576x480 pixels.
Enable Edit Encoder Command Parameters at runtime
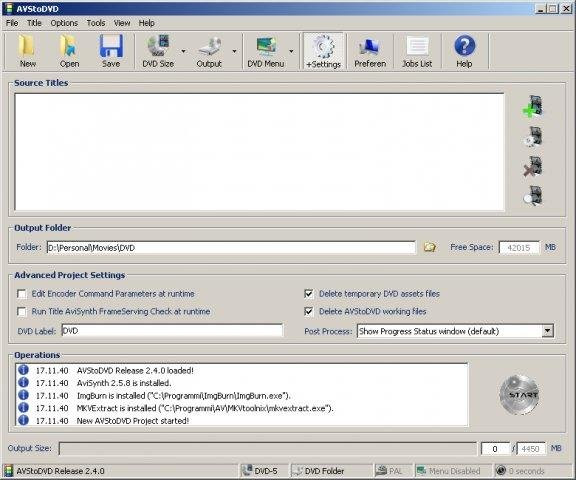(22, 294)
